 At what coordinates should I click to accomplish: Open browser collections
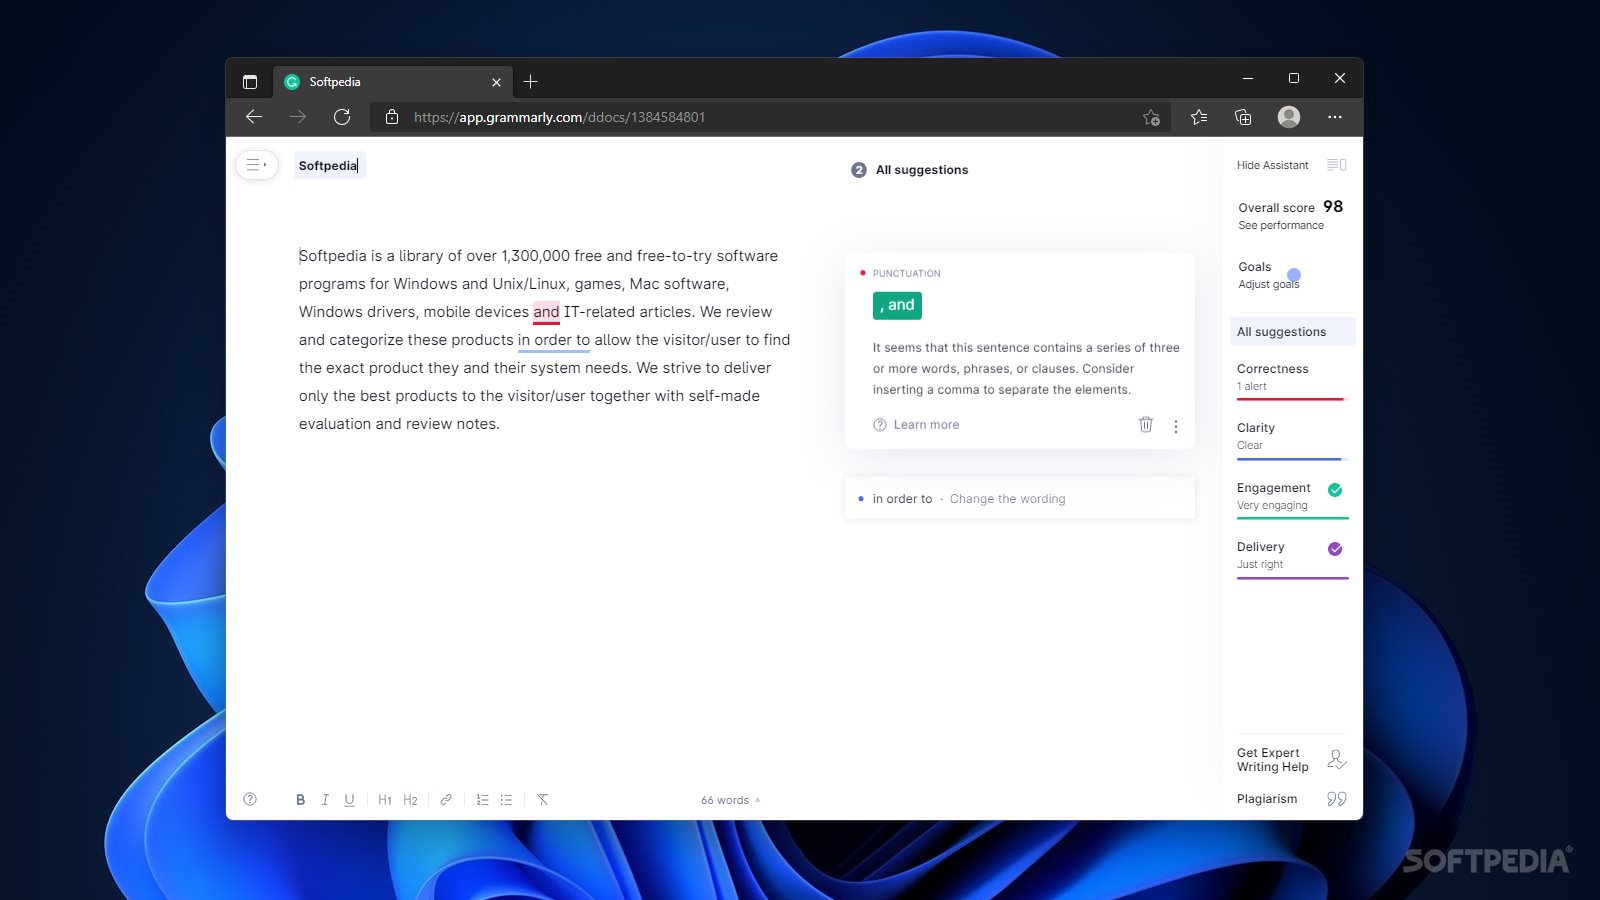tap(1243, 117)
